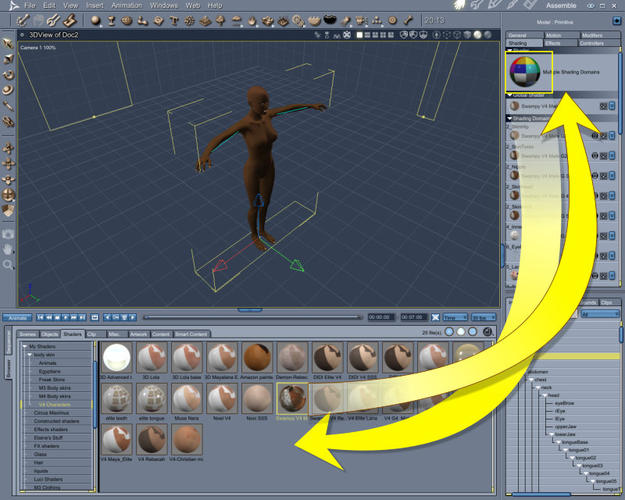Select the hand pan tool in left toolbar
The height and width of the screenshot is (500, 625).
(x=8, y=250)
